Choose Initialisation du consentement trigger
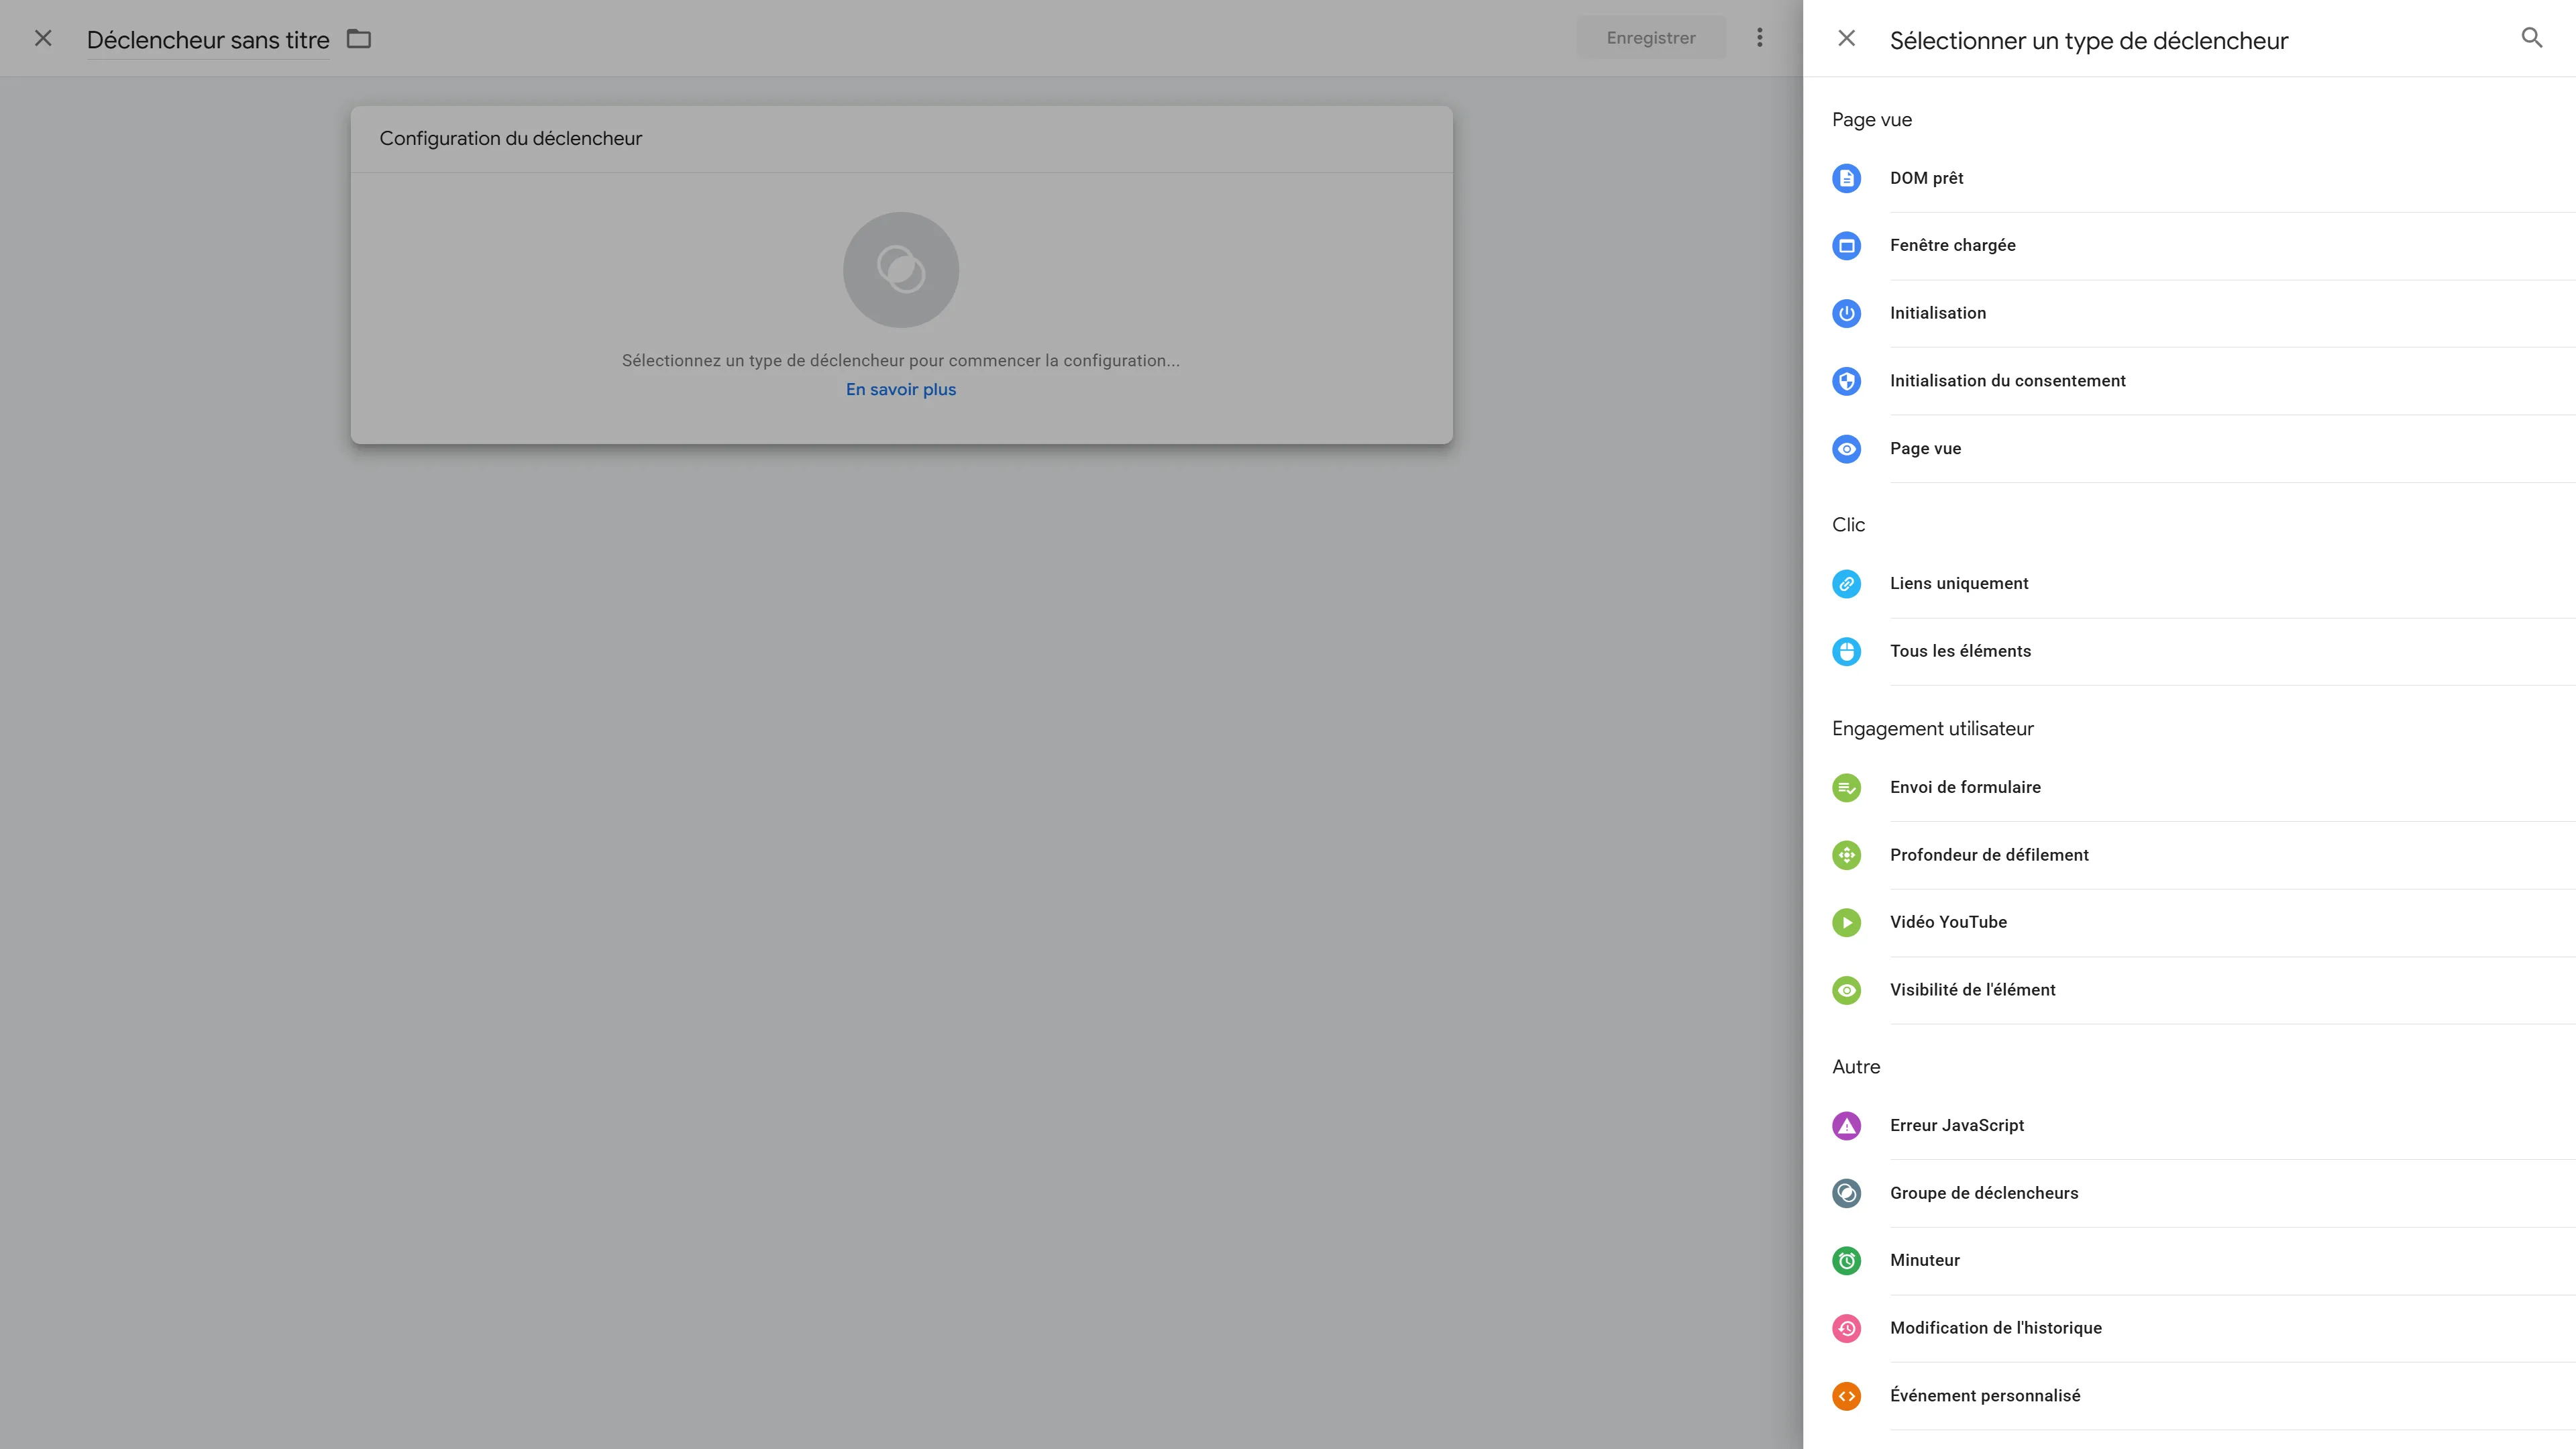 click(2203, 381)
